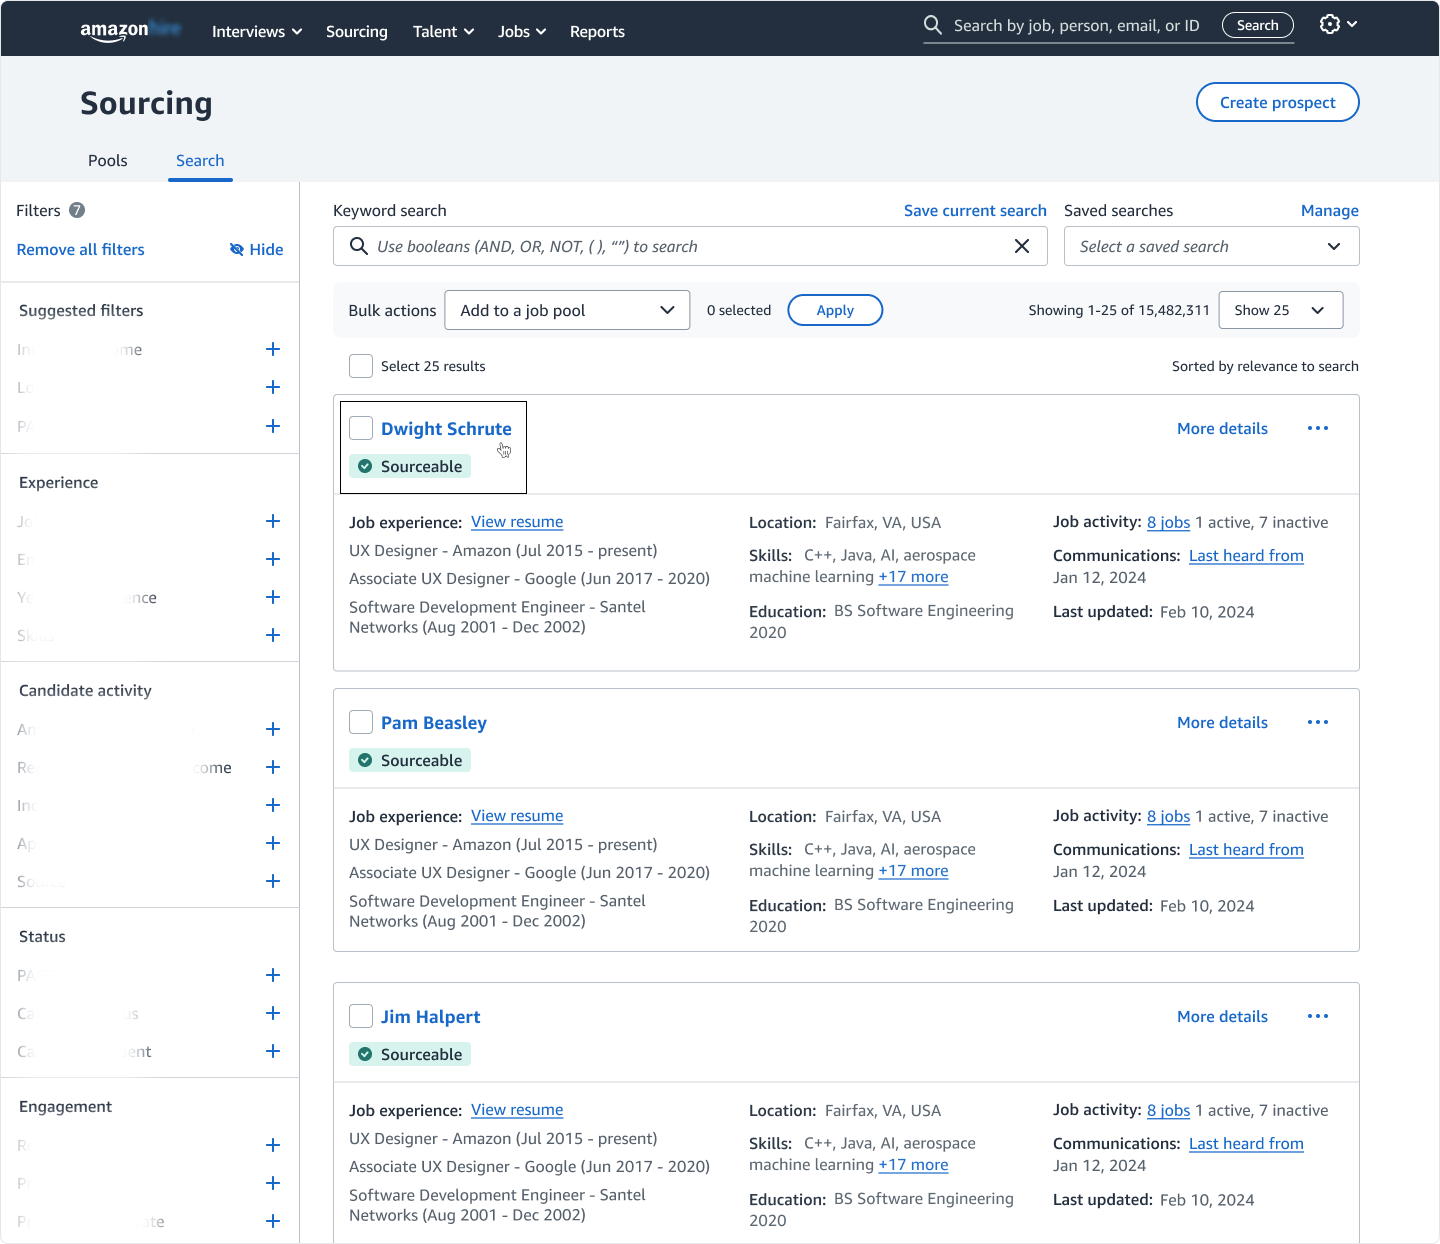Open three-dot menu for Jim Halpert
The width and height of the screenshot is (1440, 1244).
(1318, 1016)
